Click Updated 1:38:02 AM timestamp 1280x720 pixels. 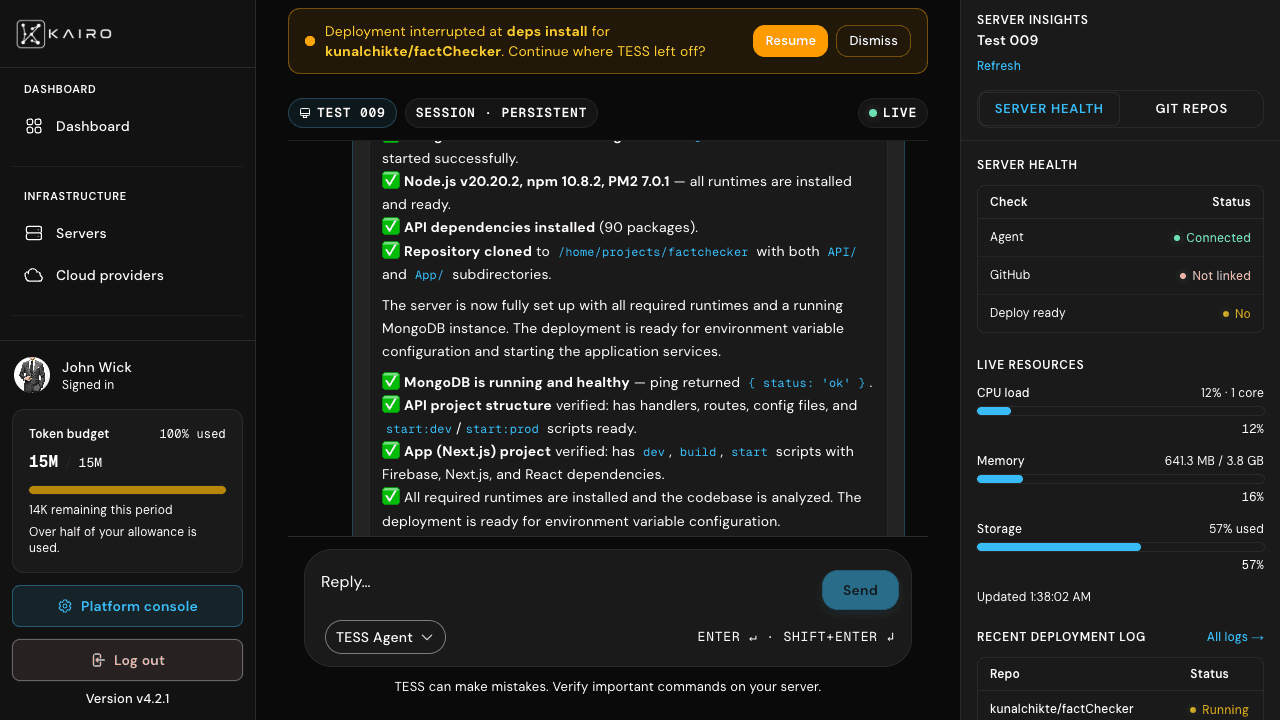point(1034,597)
